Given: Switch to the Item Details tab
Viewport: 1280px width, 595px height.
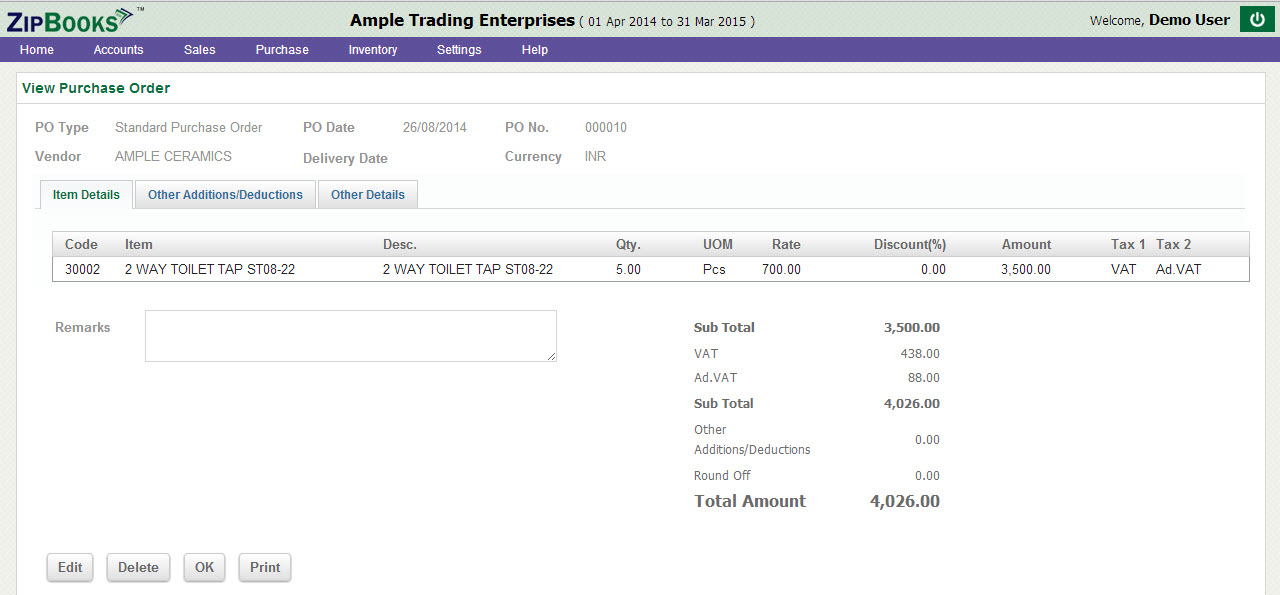Looking at the screenshot, I should pos(86,195).
